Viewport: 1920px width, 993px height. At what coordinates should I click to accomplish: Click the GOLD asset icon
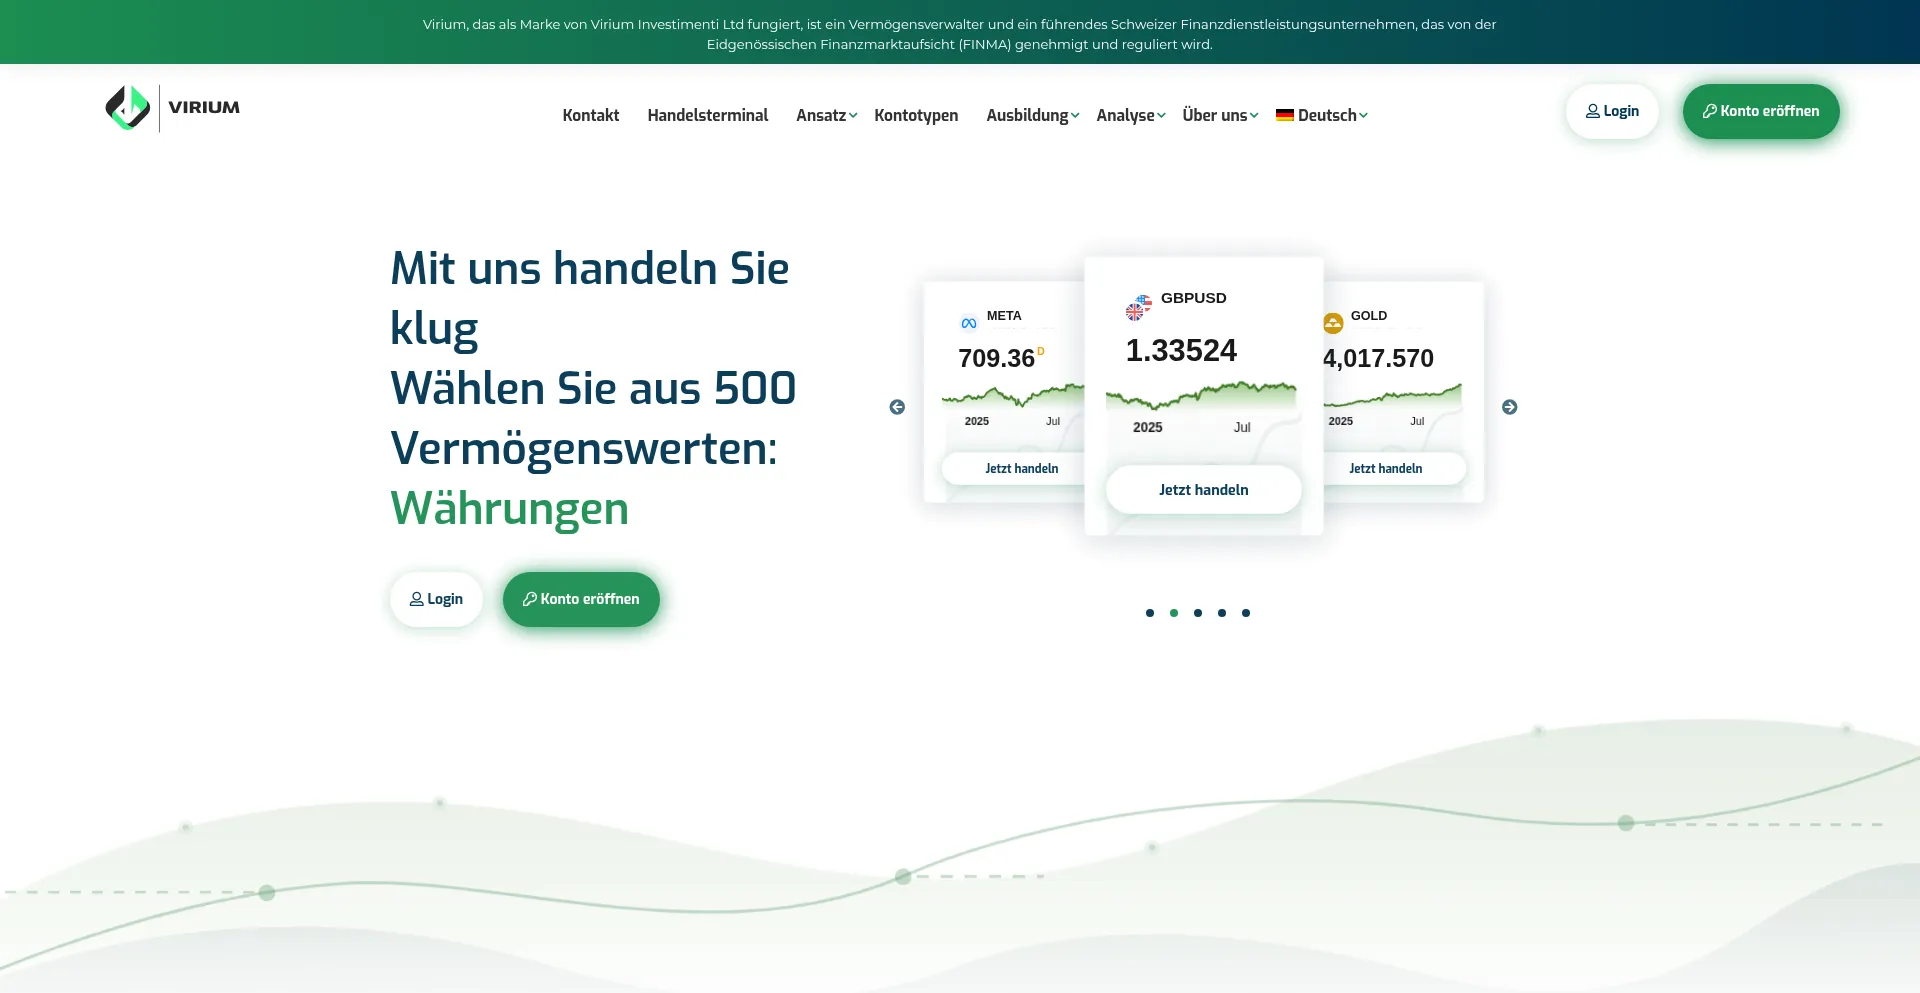(x=1333, y=323)
